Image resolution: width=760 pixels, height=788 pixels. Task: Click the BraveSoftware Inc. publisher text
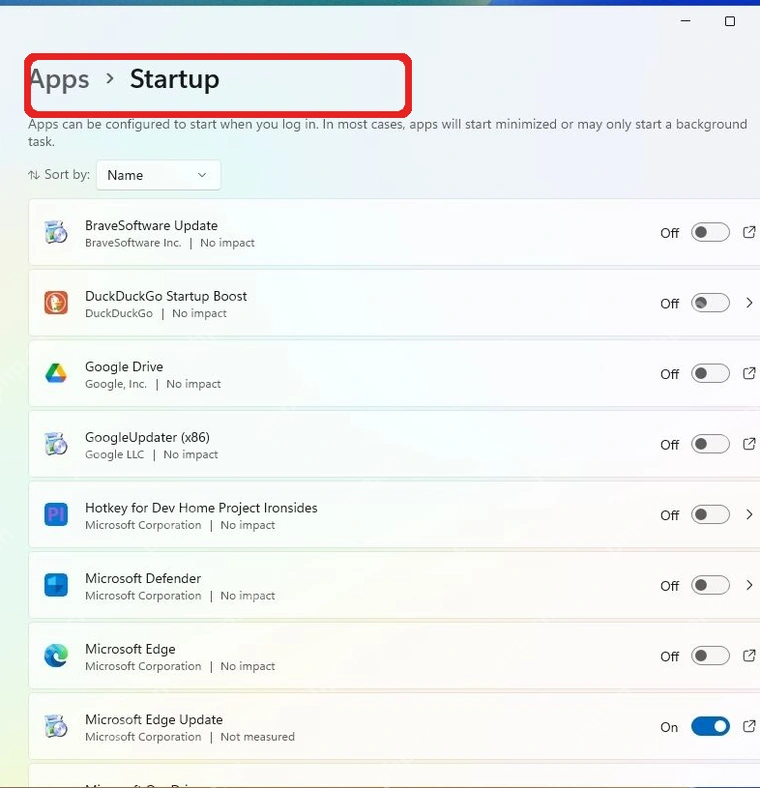[133, 243]
